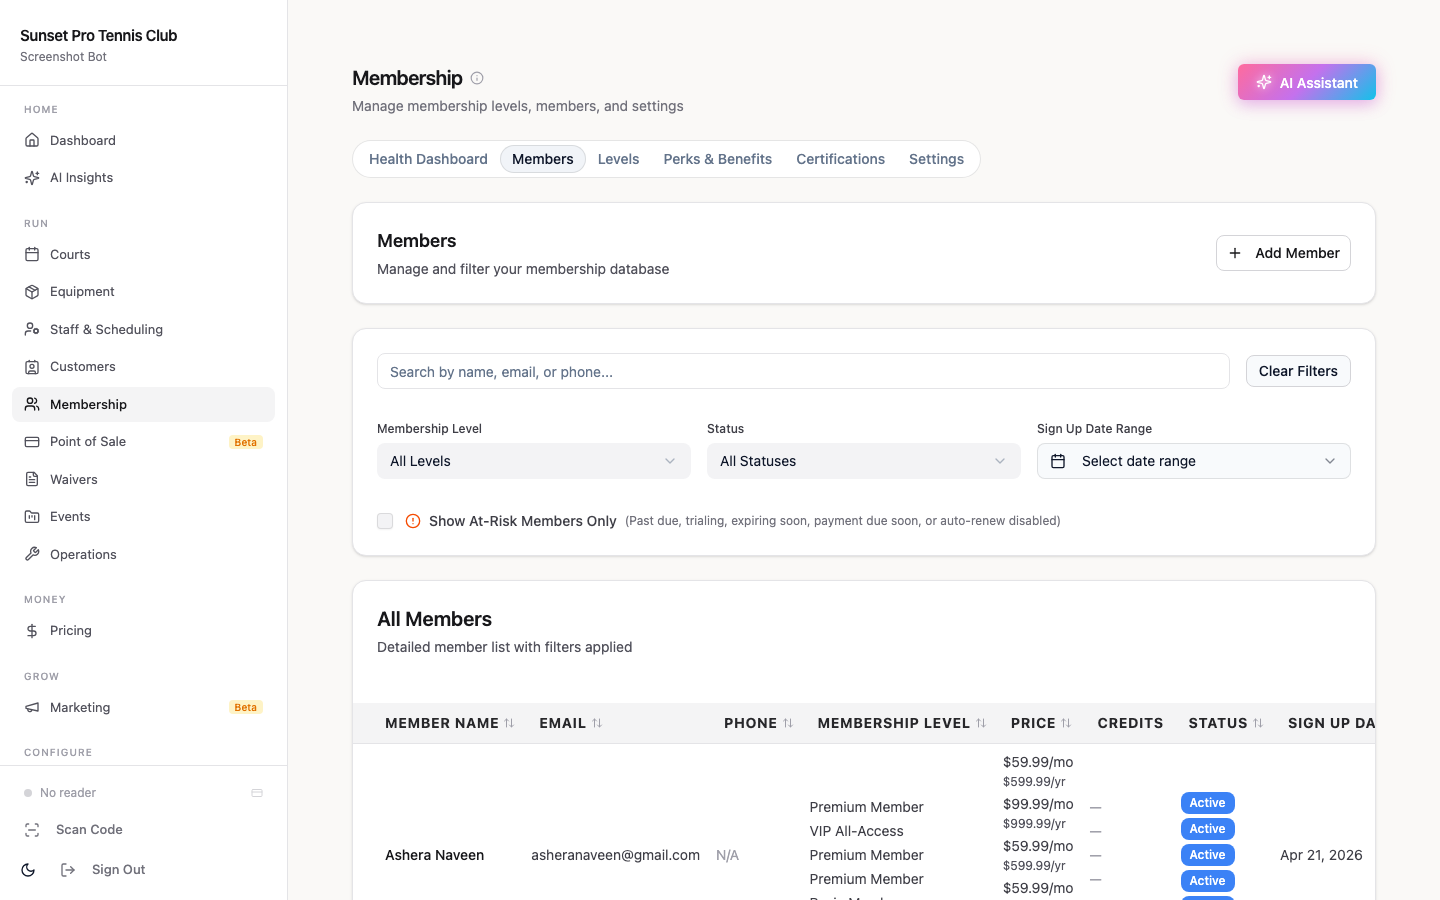
Task: Open the Settings tab
Action: pyautogui.click(x=936, y=159)
